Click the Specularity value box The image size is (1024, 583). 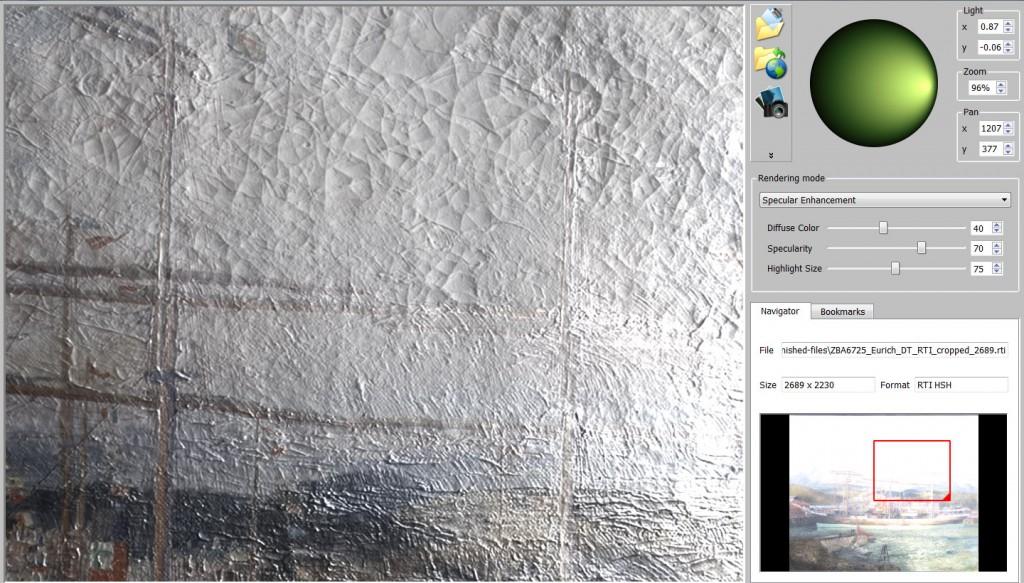coord(981,248)
